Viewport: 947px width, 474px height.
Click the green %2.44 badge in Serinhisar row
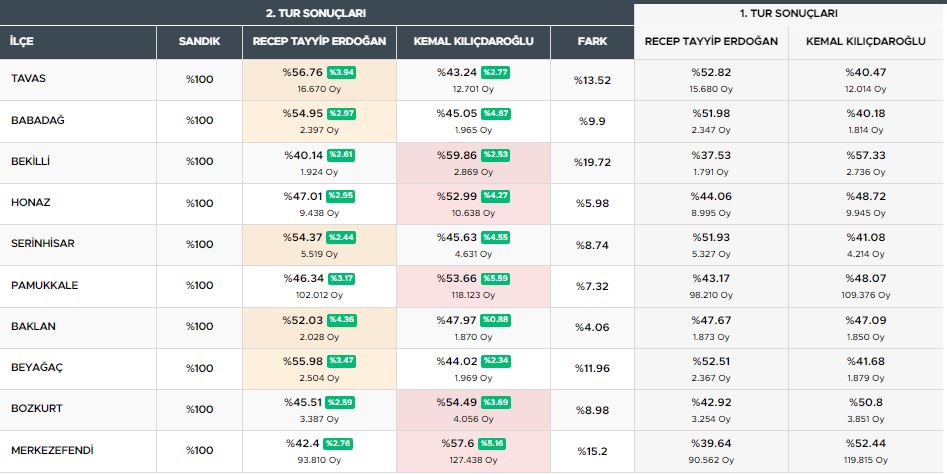point(341,237)
